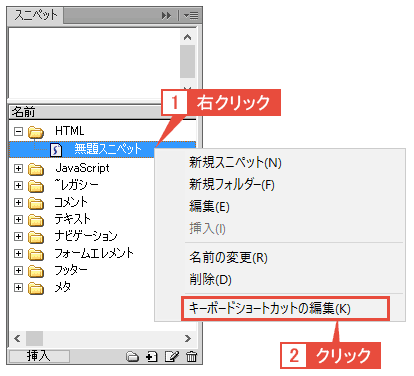Expand the コメント folder
The image size is (414, 376).
pyautogui.click(x=18, y=202)
